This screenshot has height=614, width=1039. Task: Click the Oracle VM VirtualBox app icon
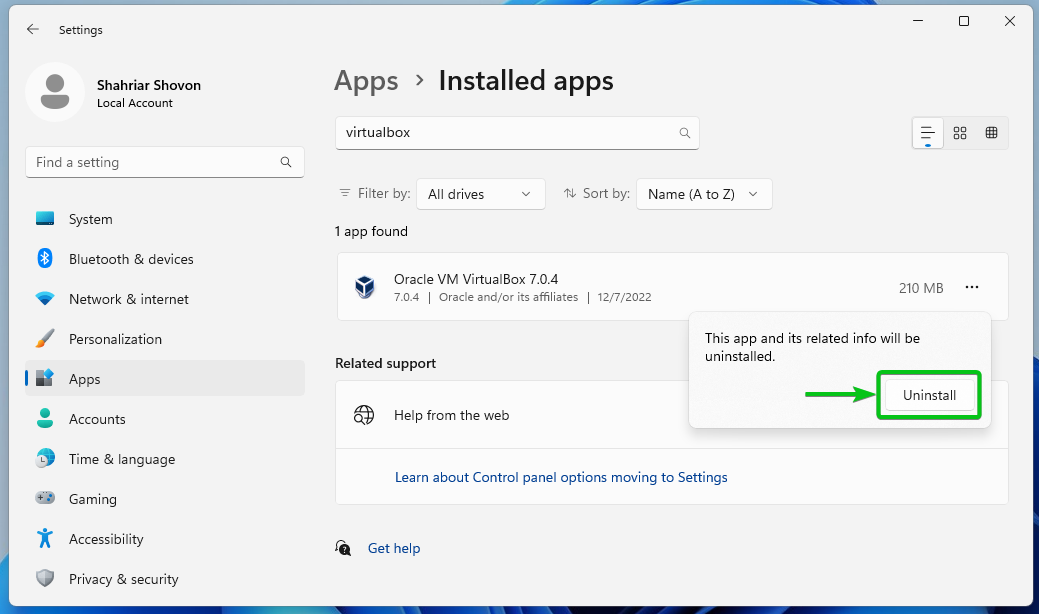365,288
